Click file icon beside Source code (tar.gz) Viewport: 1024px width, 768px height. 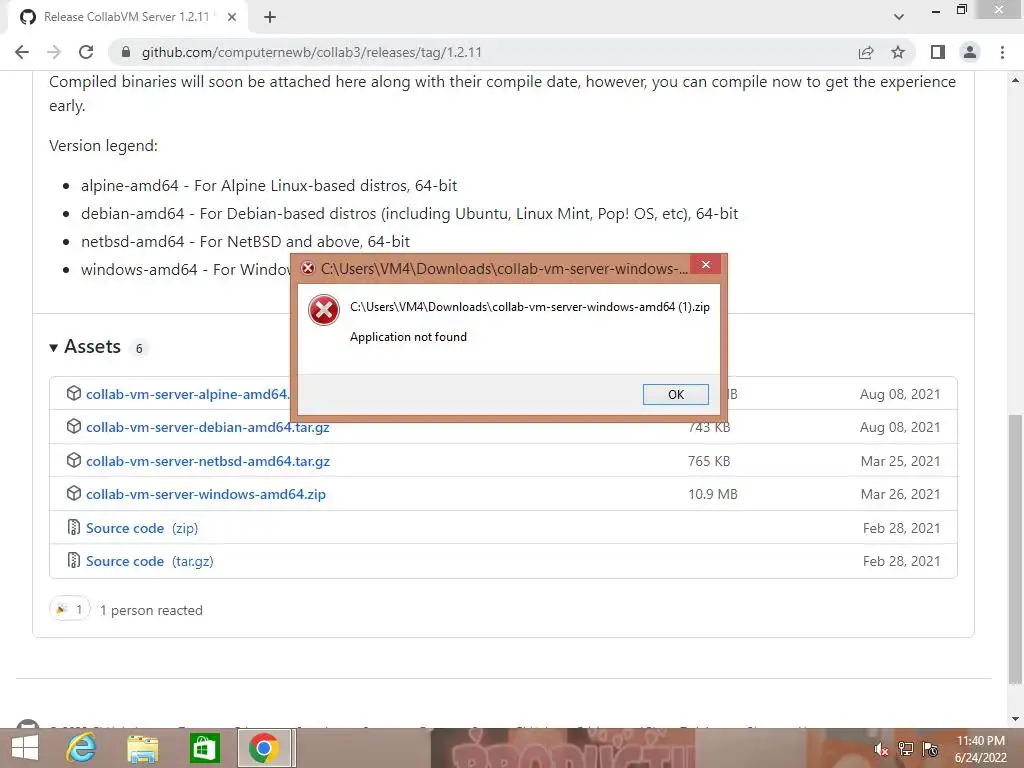[74, 560]
